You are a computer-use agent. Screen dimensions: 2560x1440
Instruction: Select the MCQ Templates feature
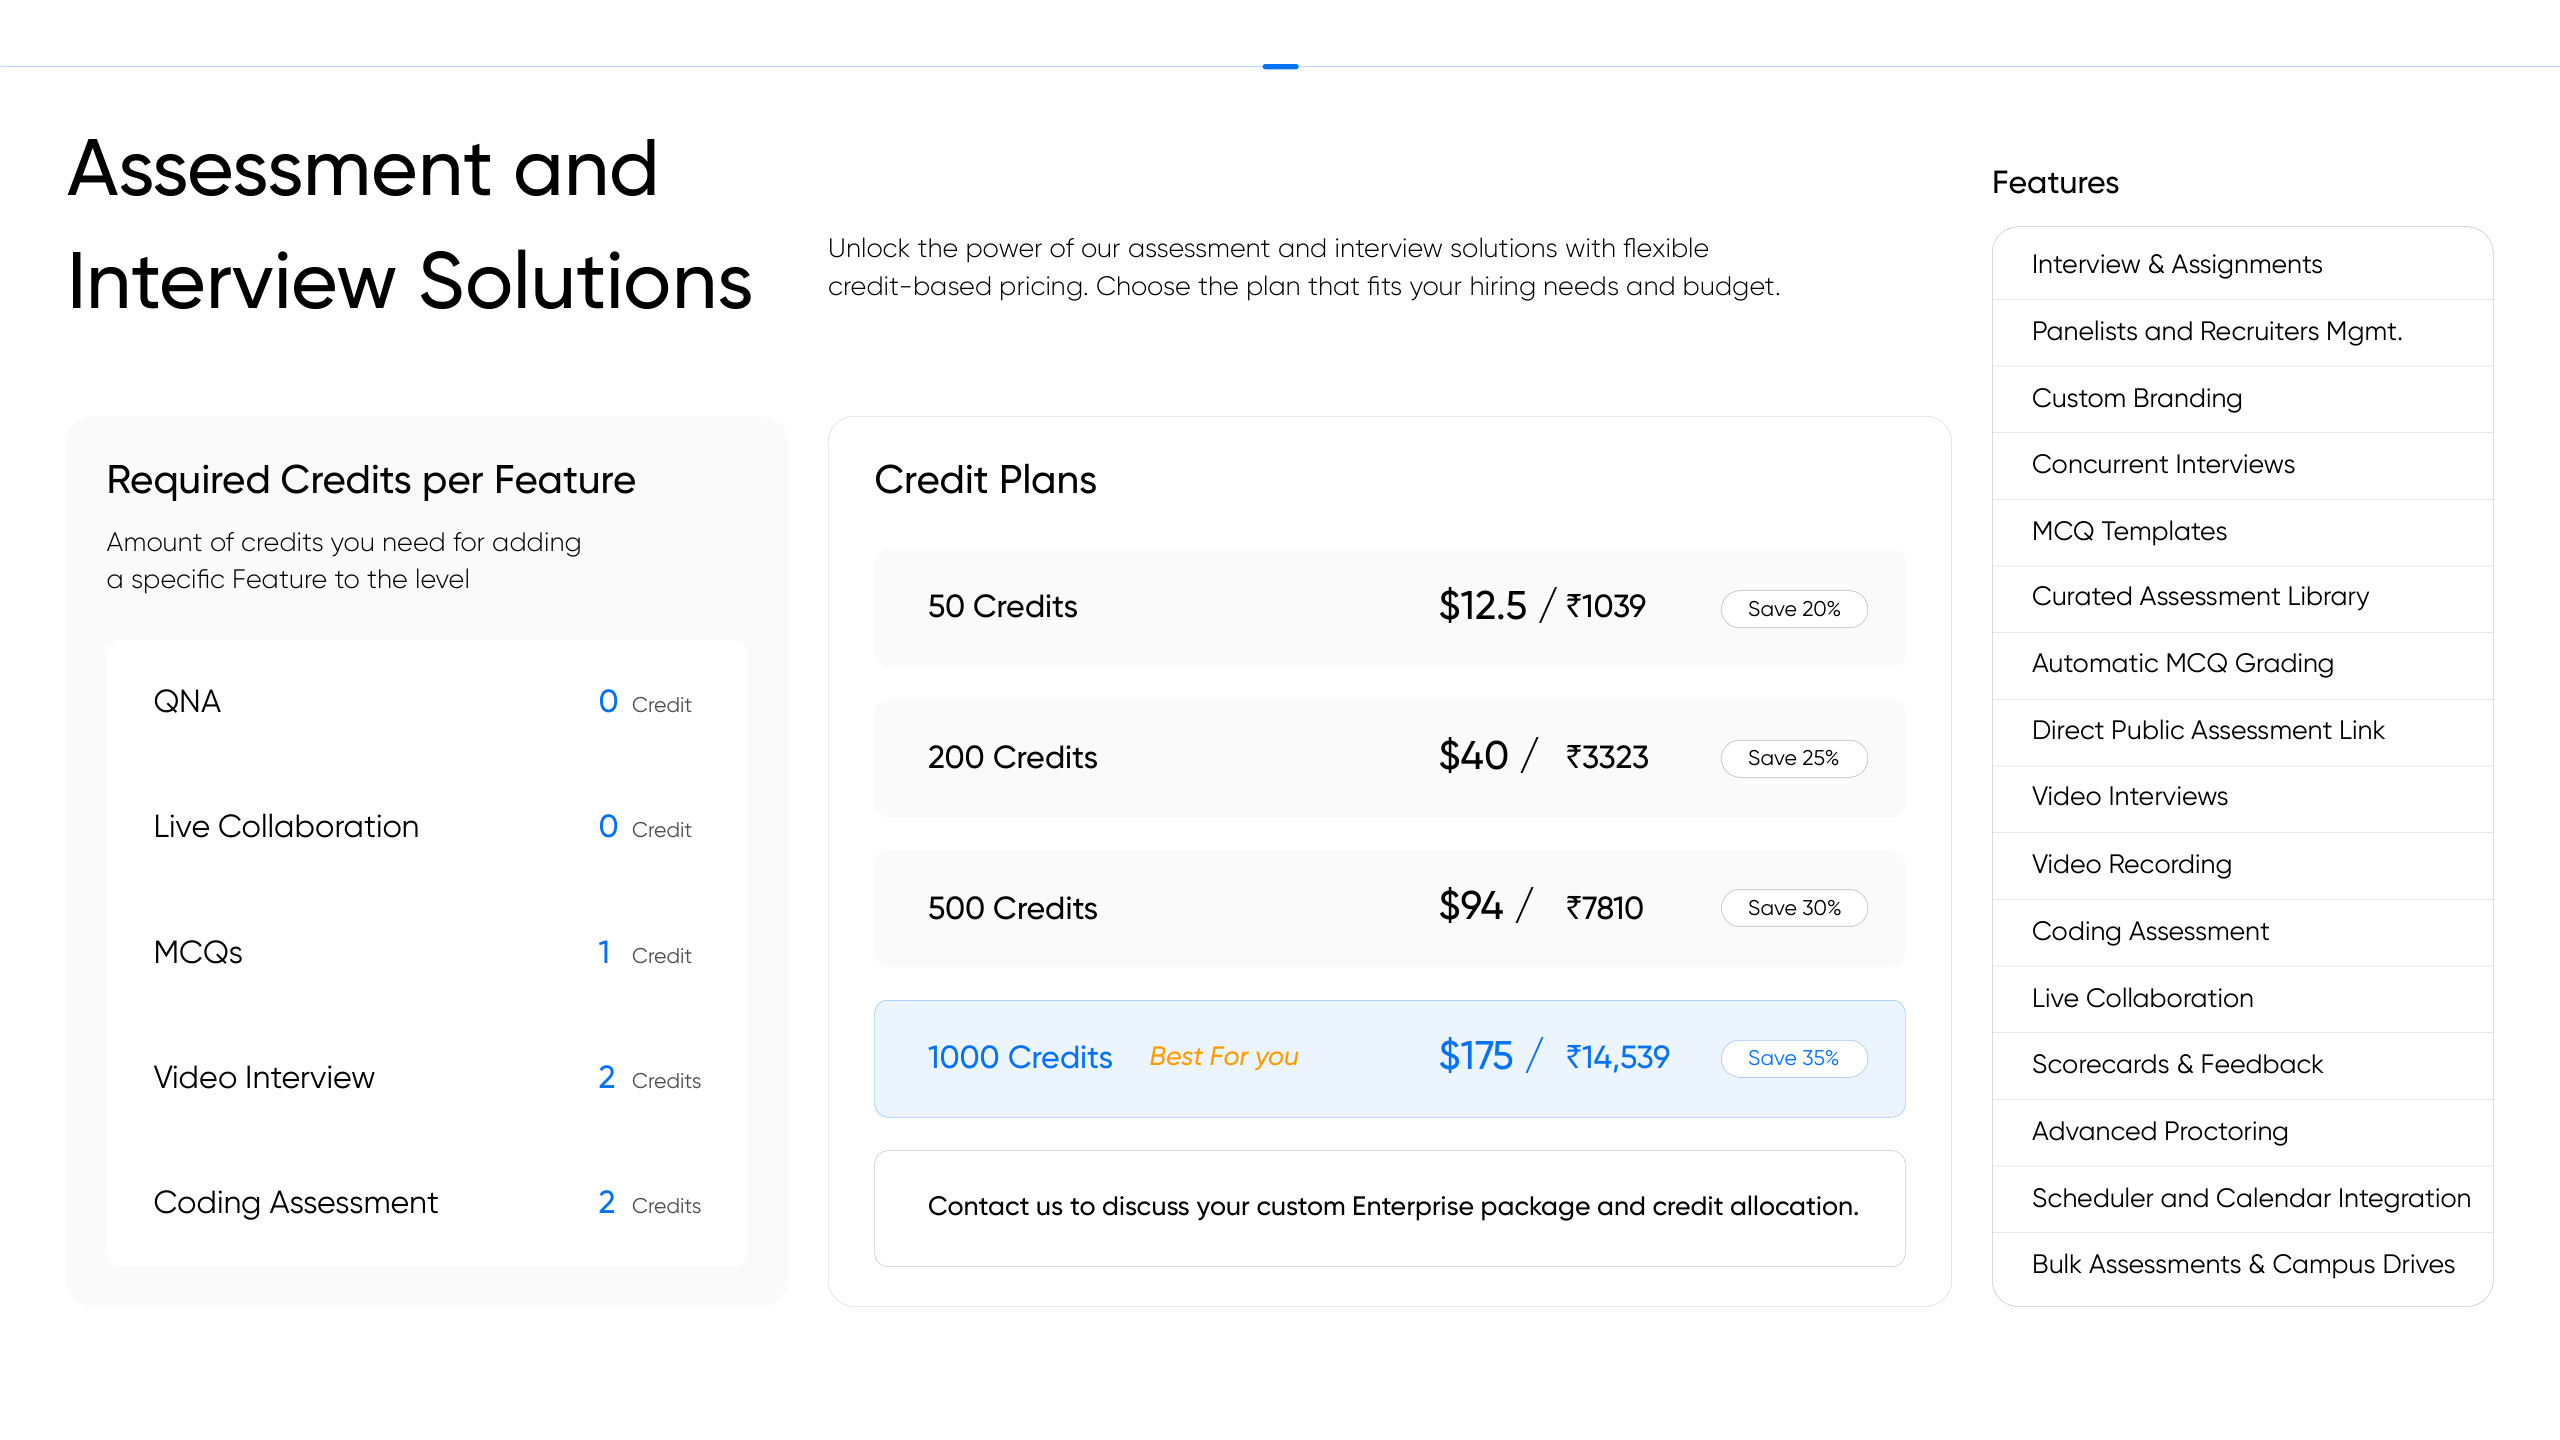pyautogui.click(x=2242, y=532)
